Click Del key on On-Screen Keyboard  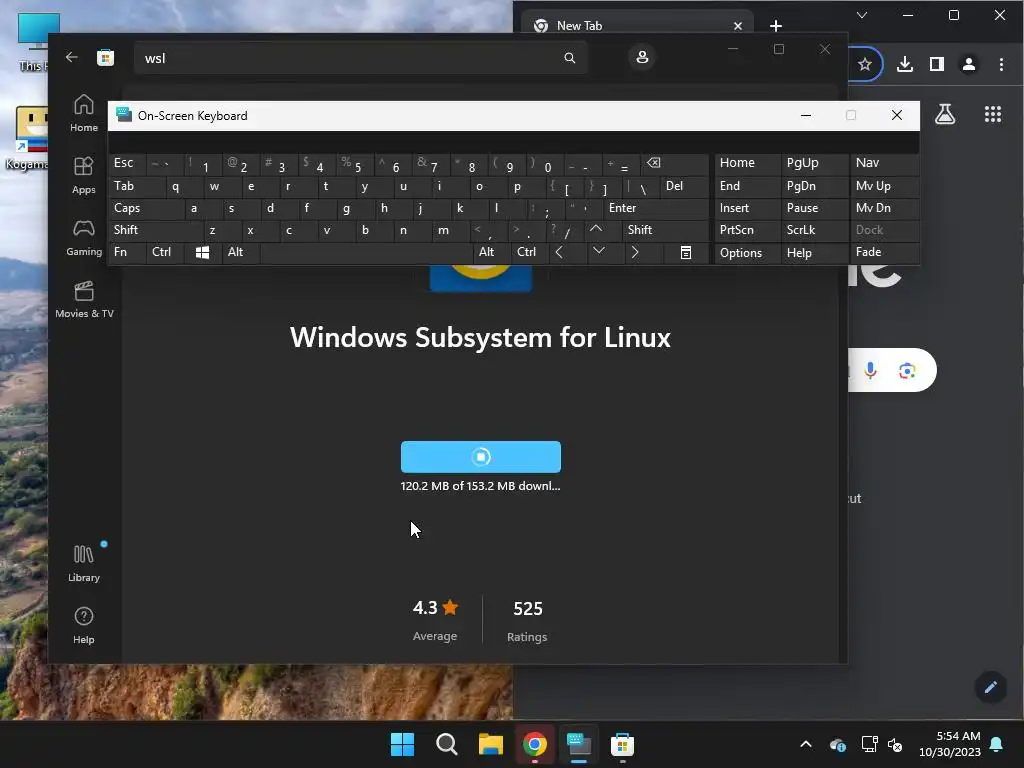684,186
